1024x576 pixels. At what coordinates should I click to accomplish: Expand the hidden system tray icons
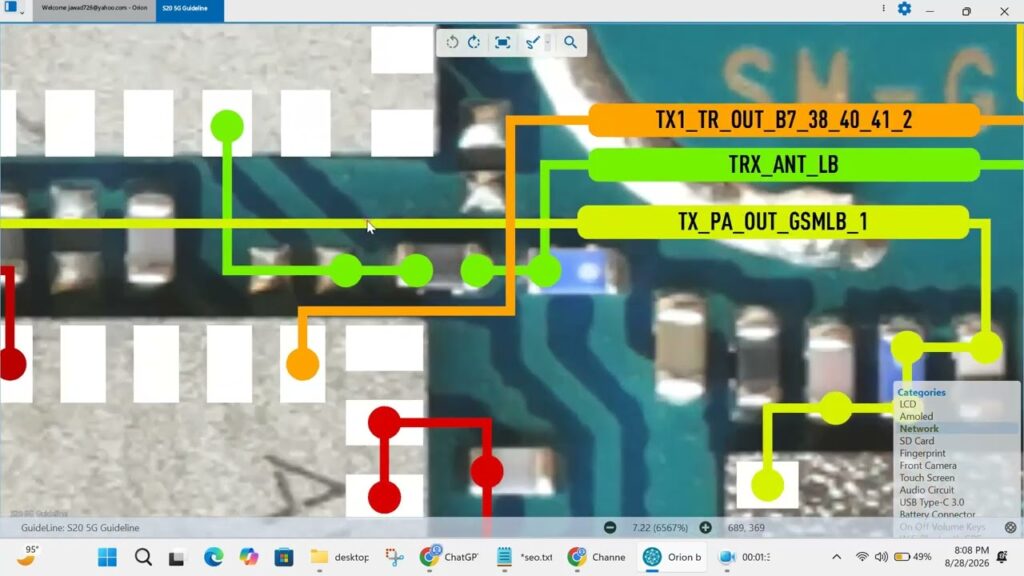[837, 557]
